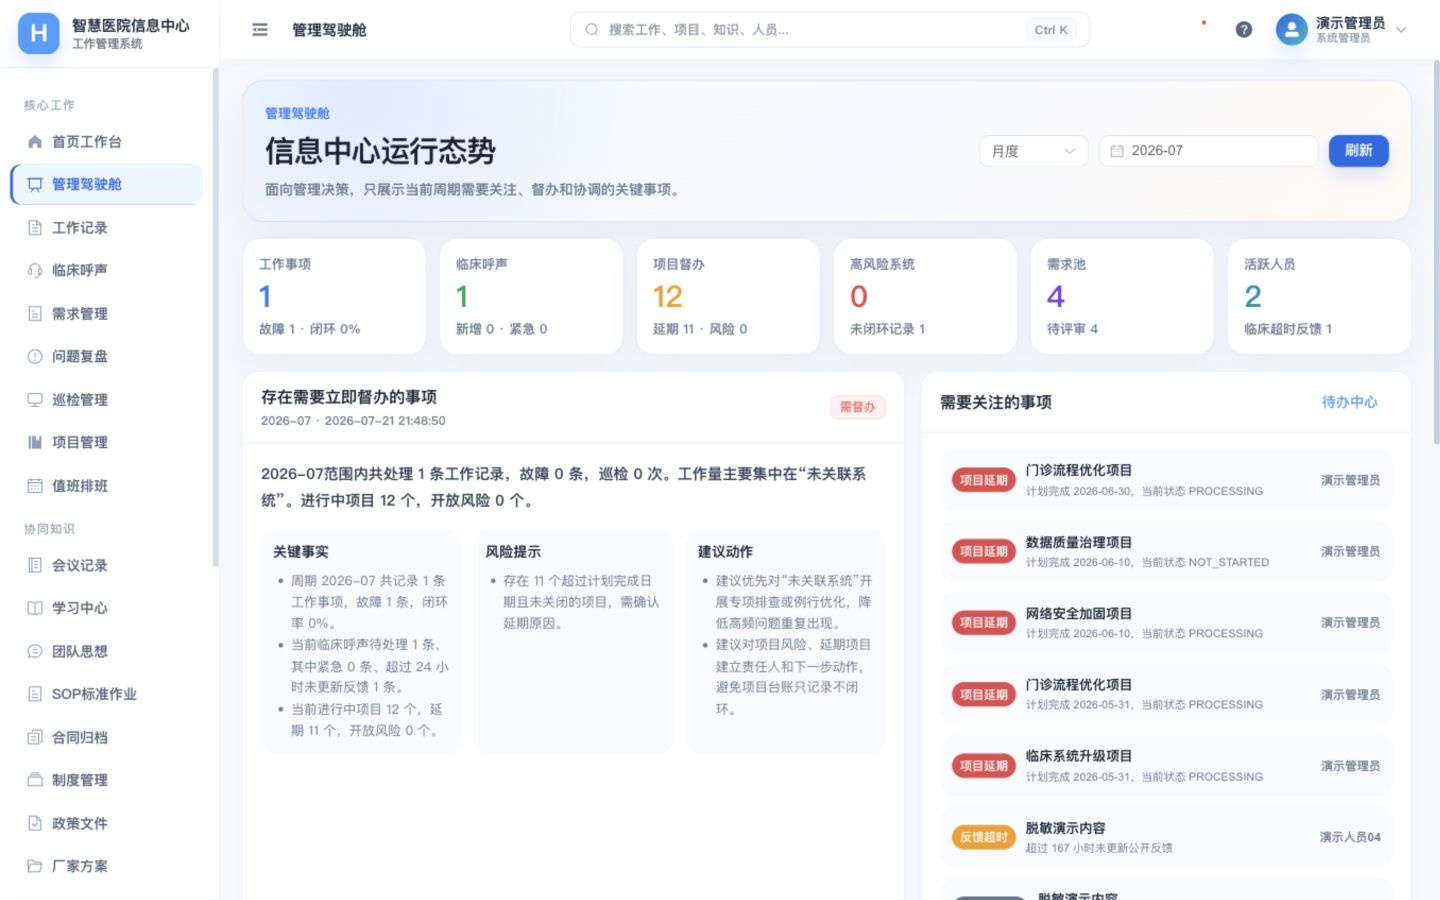Click the sidebar vertical scrollbar

tap(215, 318)
